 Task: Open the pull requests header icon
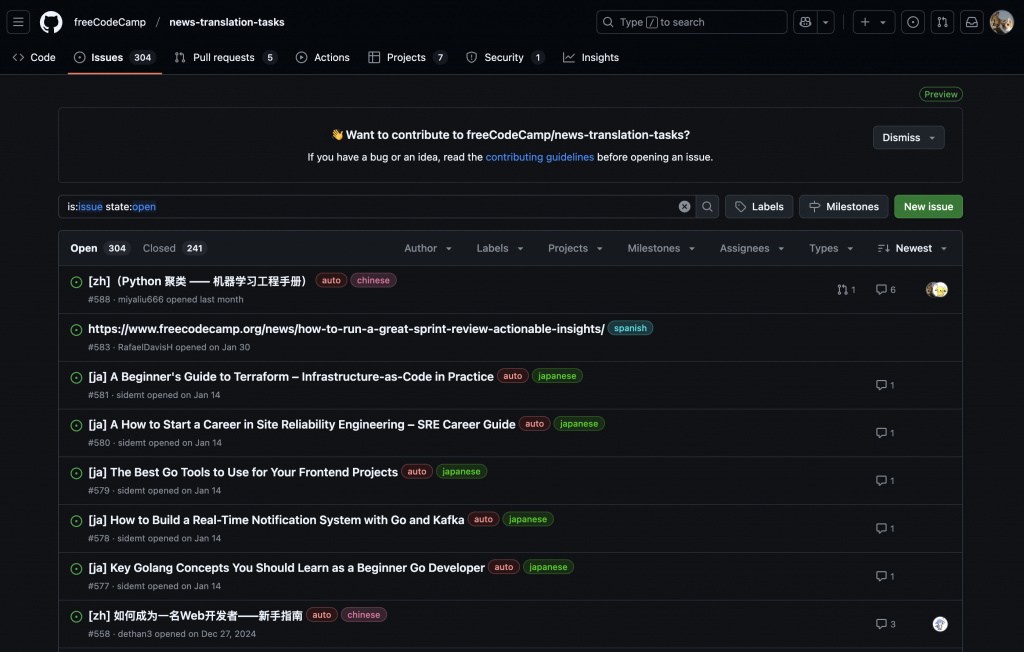click(942, 22)
